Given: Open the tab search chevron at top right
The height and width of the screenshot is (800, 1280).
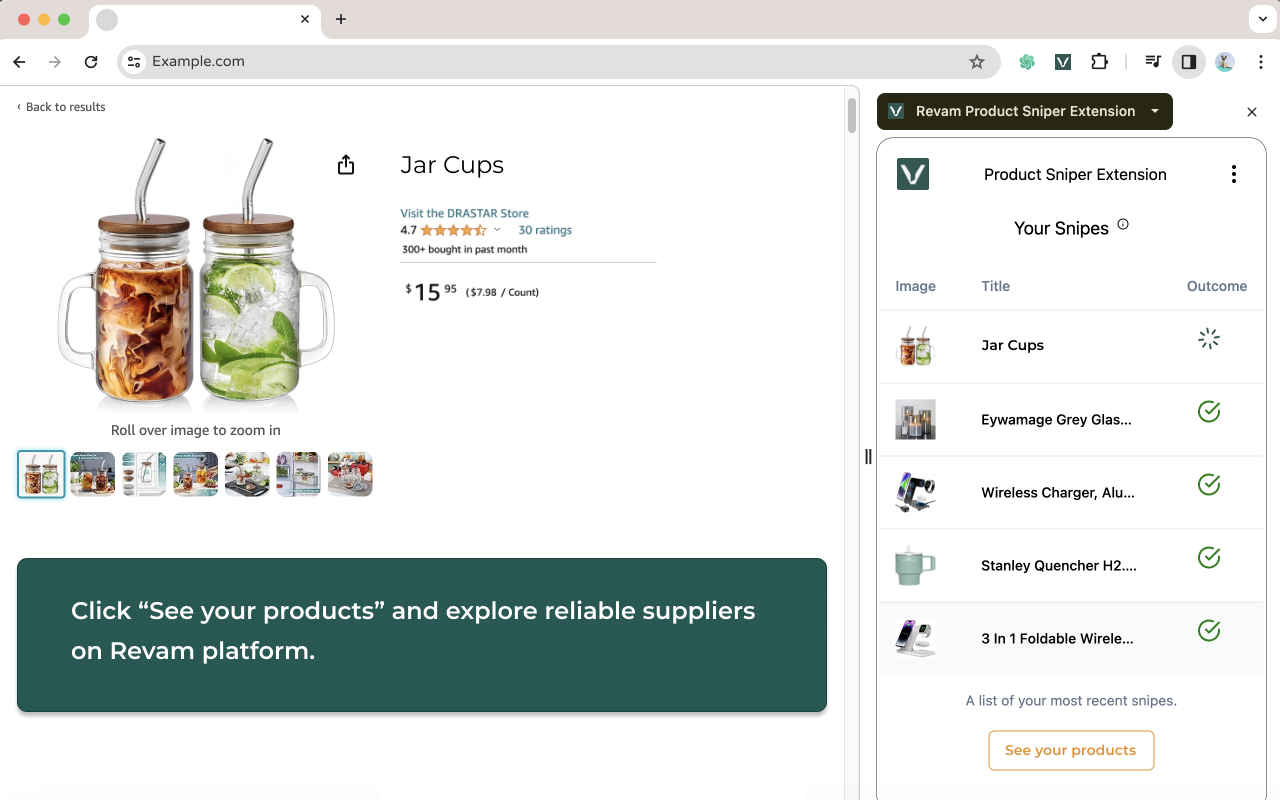Looking at the screenshot, I should [1262, 19].
